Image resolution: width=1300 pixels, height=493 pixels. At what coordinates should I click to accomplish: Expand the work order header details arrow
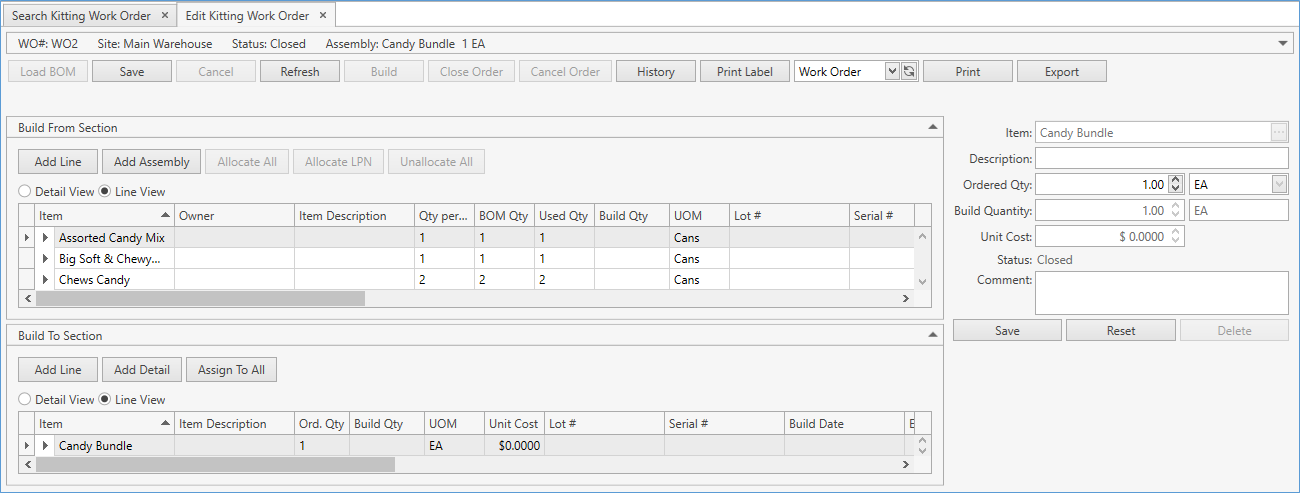(x=1283, y=44)
